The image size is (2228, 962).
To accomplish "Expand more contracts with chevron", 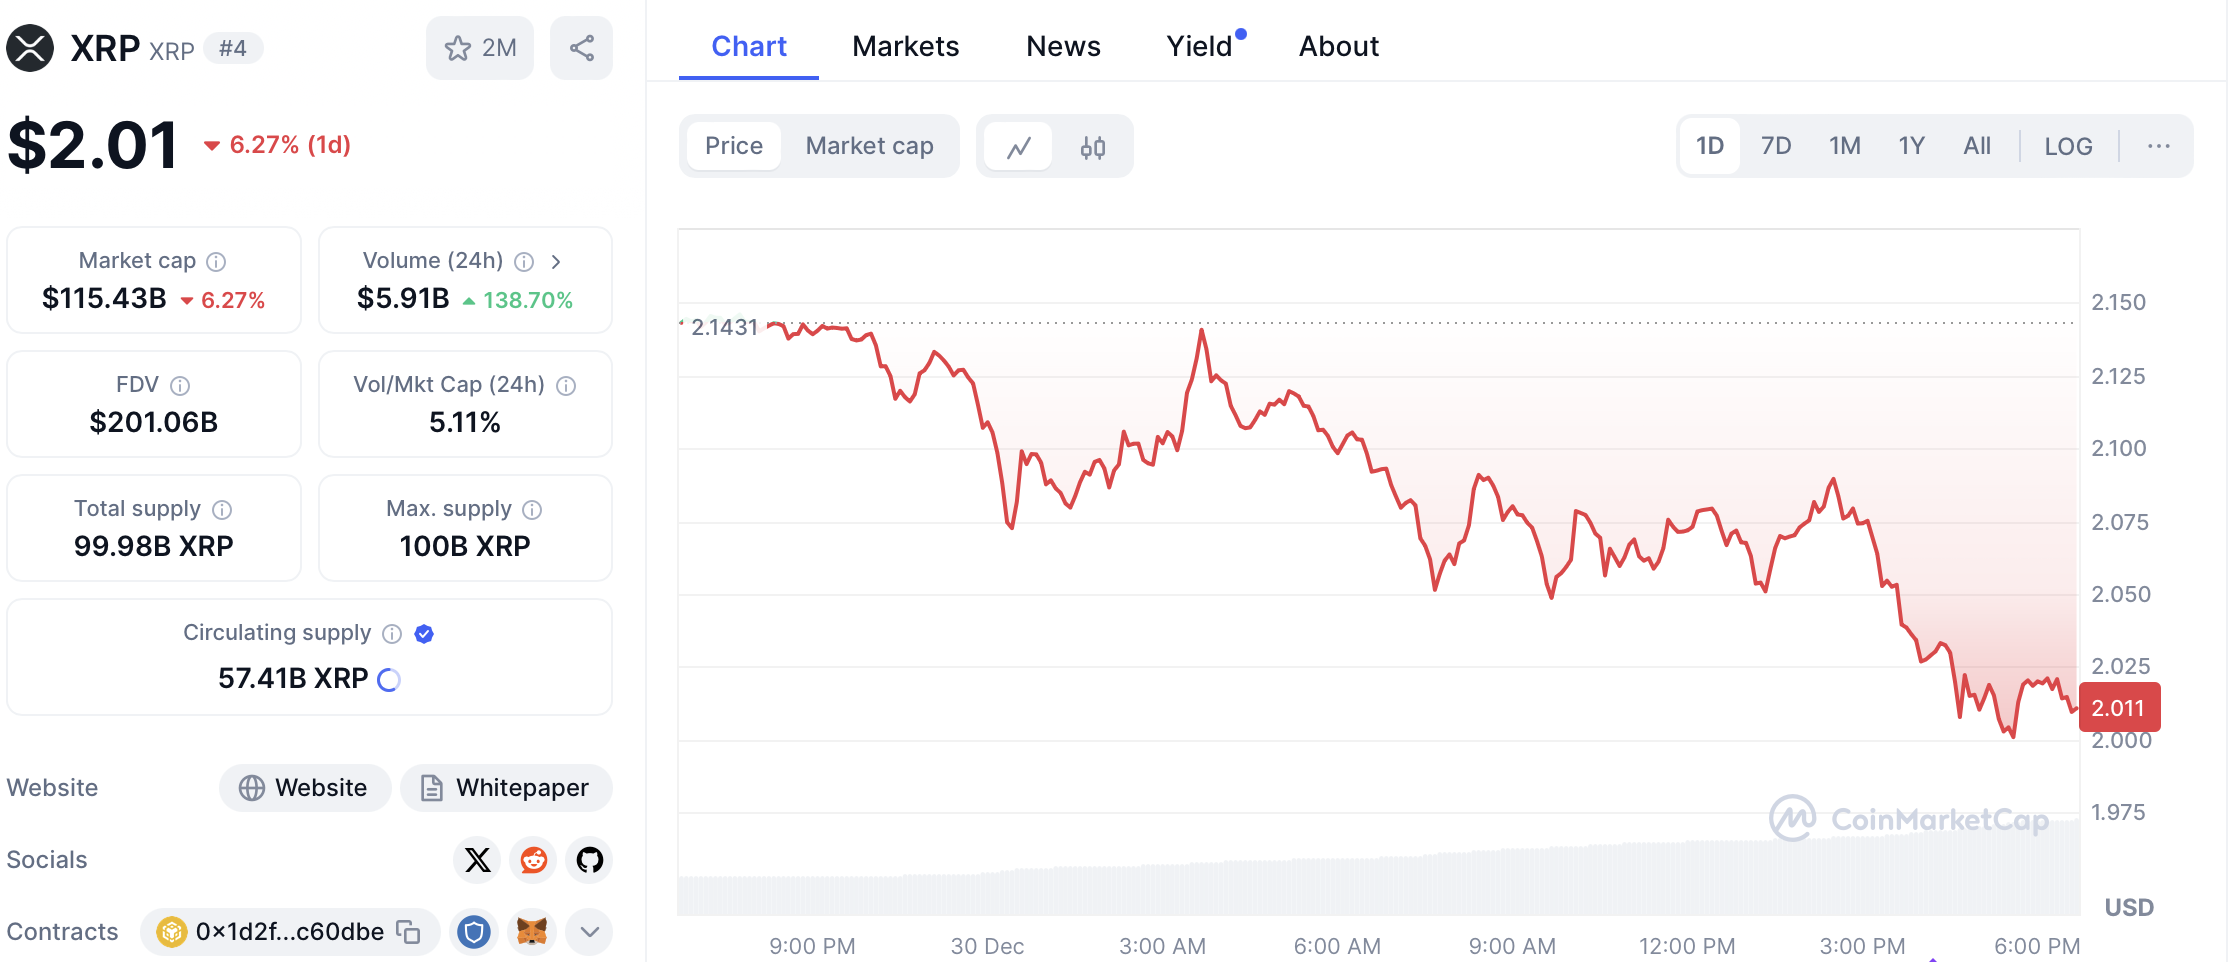I will [590, 932].
